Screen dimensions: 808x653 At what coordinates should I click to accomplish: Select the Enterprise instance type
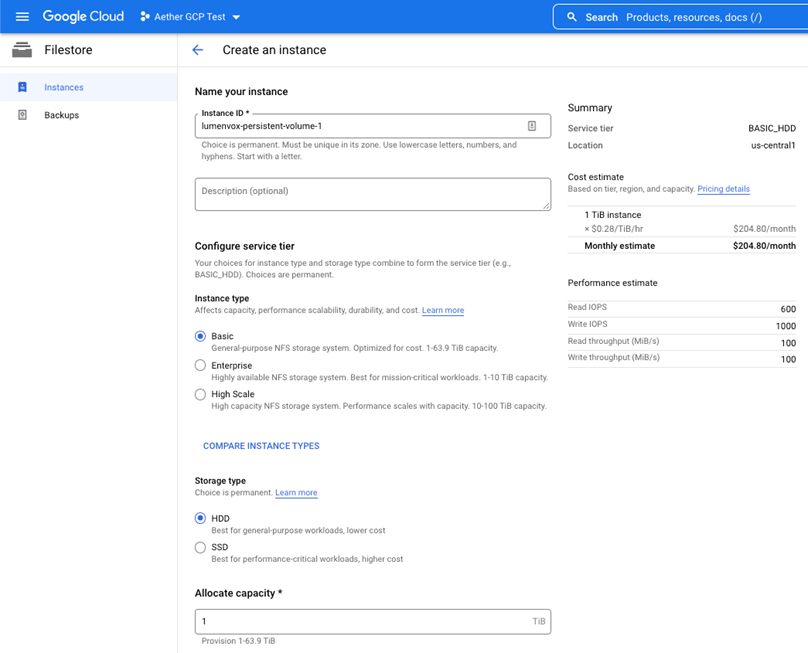coord(201,366)
